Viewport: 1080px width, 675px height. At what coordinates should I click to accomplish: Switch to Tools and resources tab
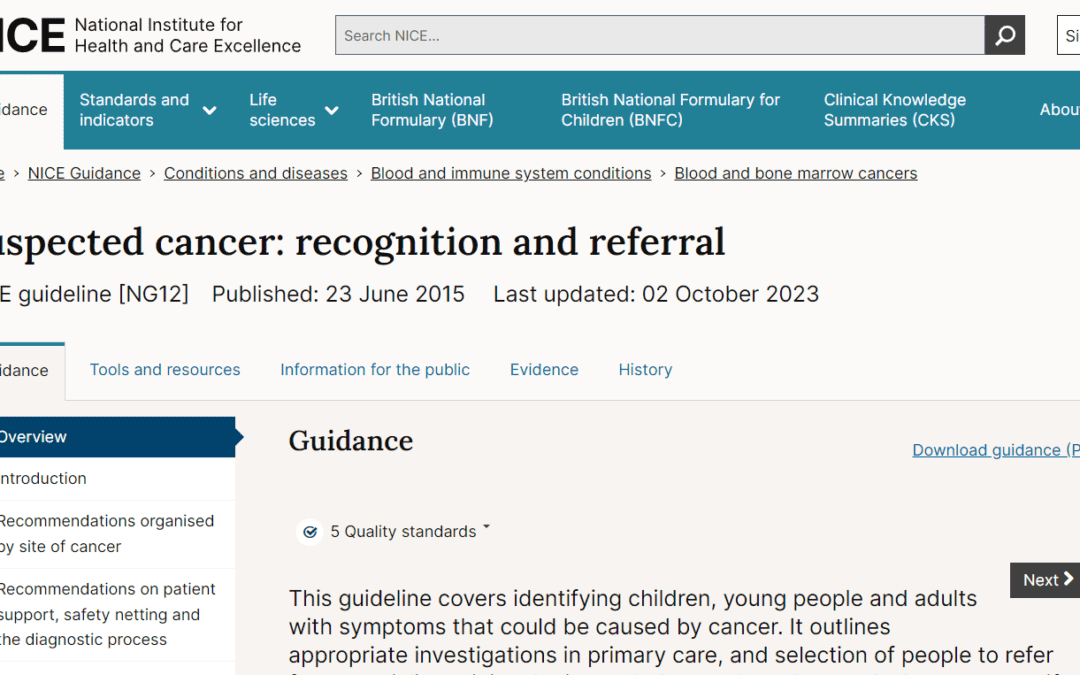coord(165,370)
